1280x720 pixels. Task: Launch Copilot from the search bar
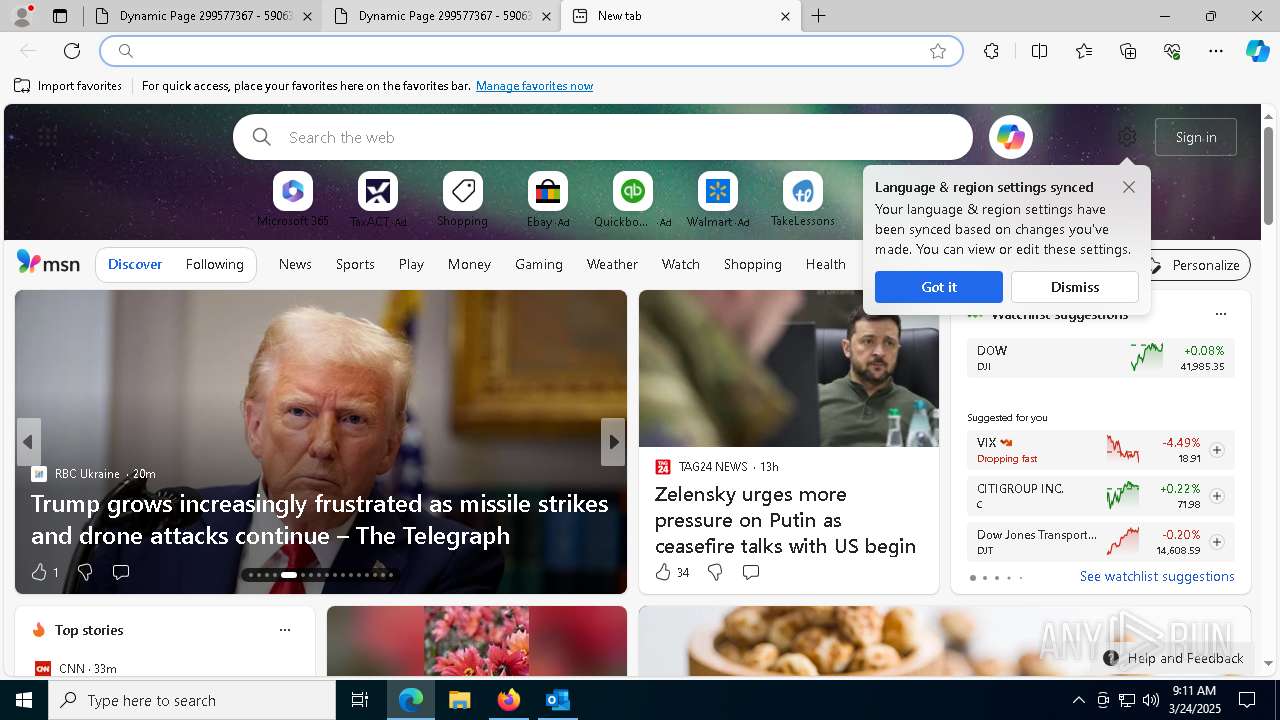1010,137
